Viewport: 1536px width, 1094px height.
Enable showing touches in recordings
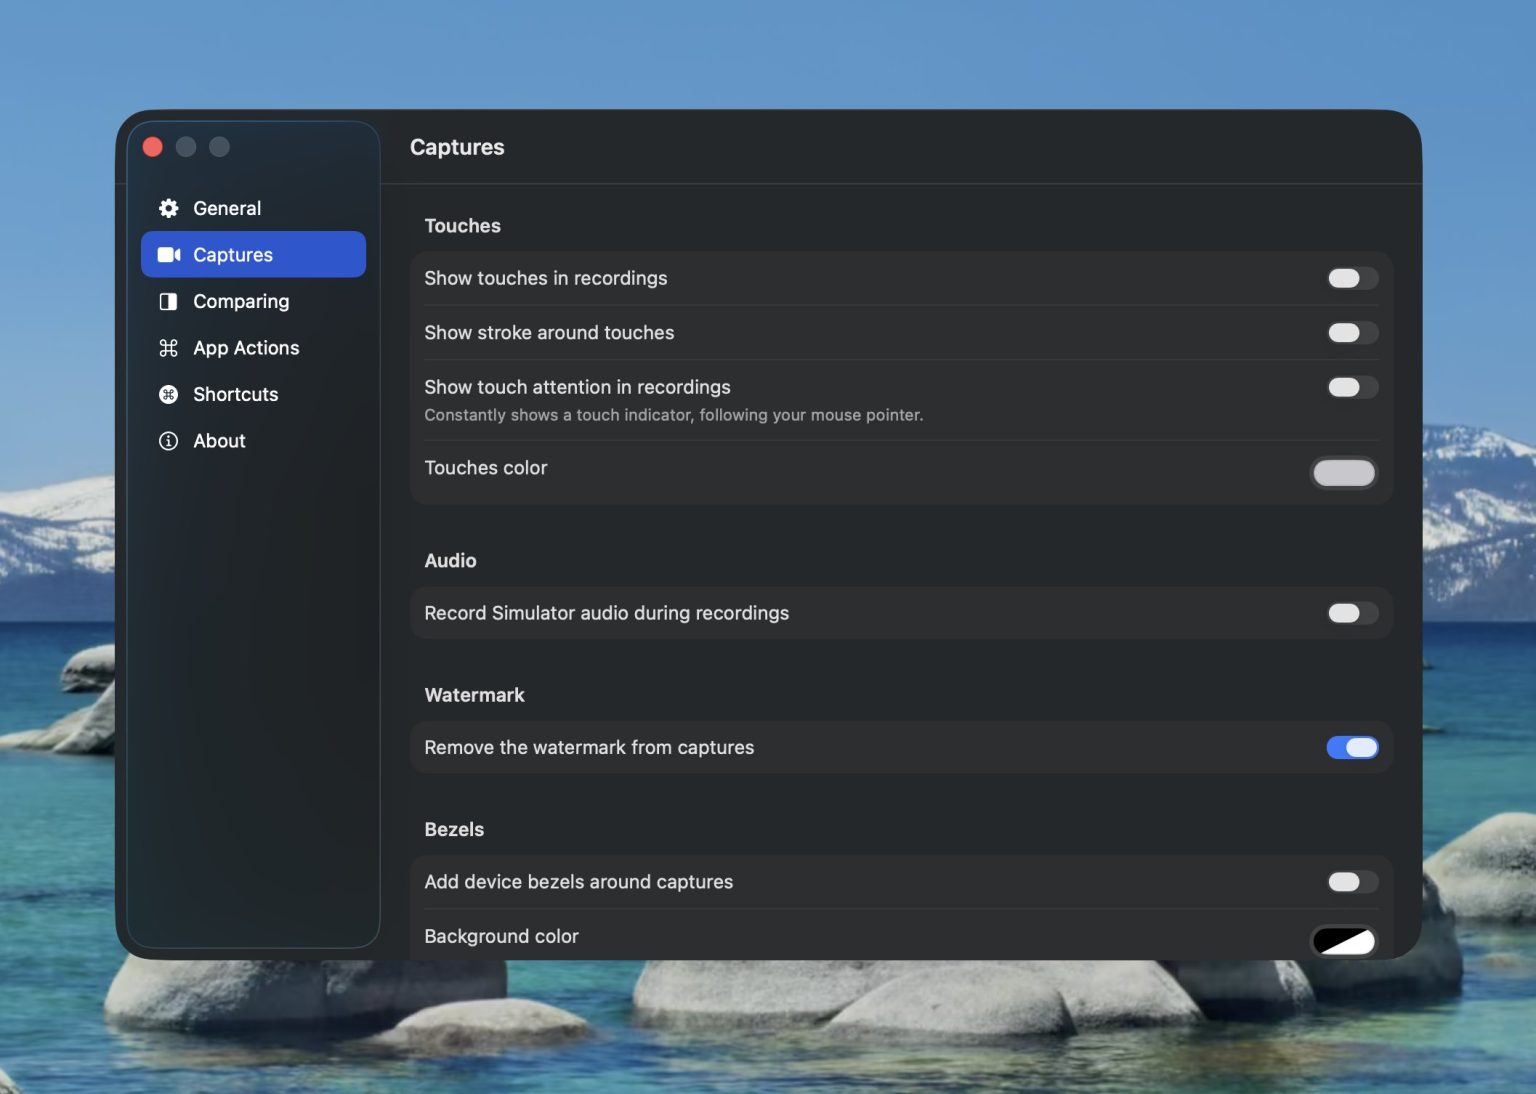1352,278
